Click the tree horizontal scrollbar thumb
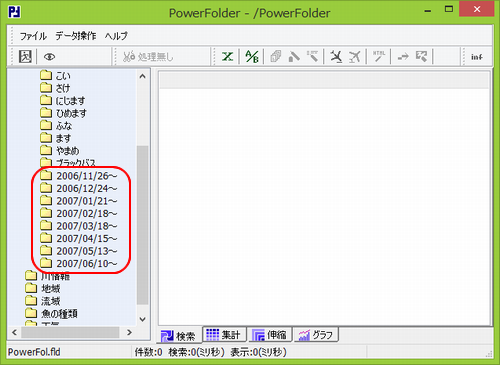The width and height of the screenshot is (500, 365). (x=70, y=332)
